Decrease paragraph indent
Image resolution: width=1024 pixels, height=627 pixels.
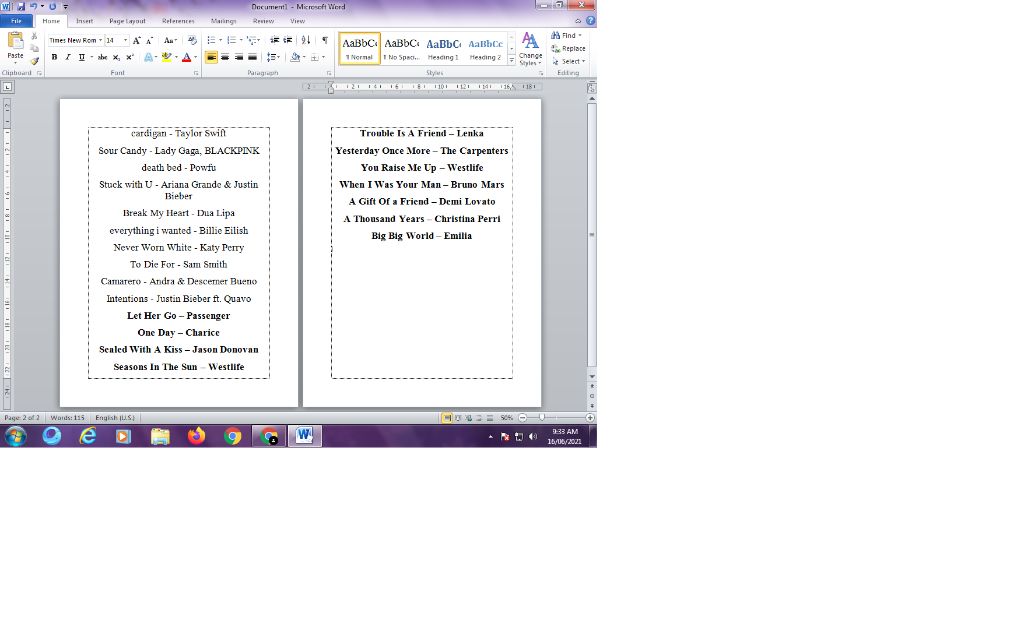coord(274,40)
